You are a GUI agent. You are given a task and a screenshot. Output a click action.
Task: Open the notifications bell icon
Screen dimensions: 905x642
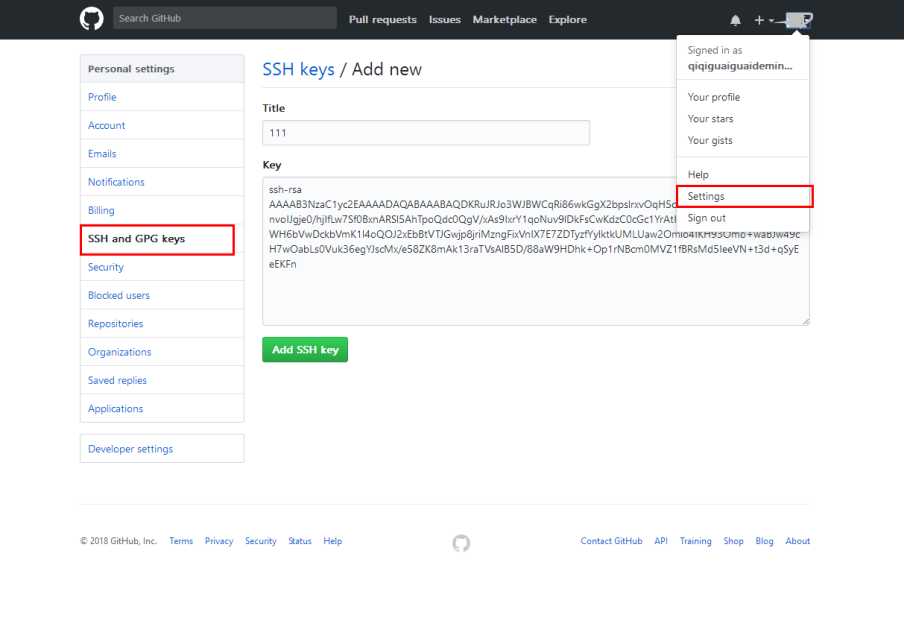tap(735, 20)
